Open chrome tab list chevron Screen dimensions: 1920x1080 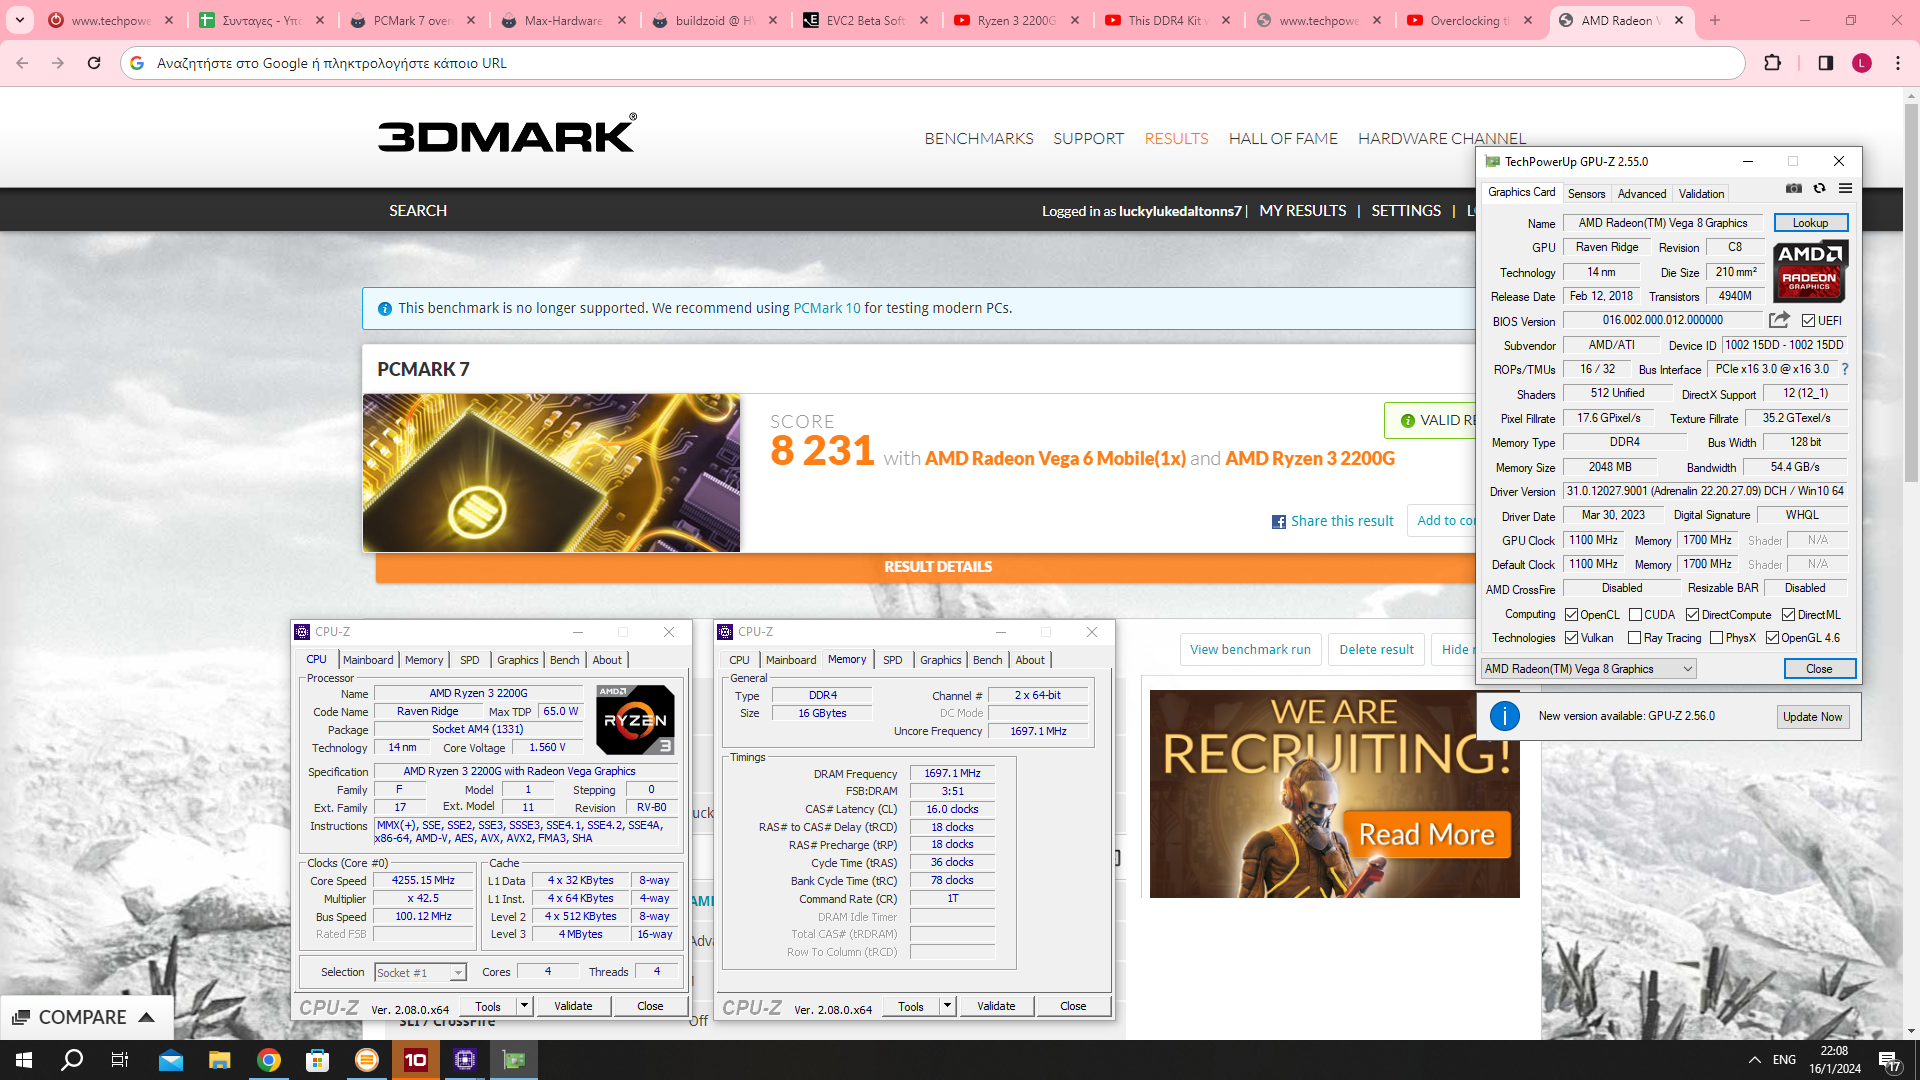(20, 20)
